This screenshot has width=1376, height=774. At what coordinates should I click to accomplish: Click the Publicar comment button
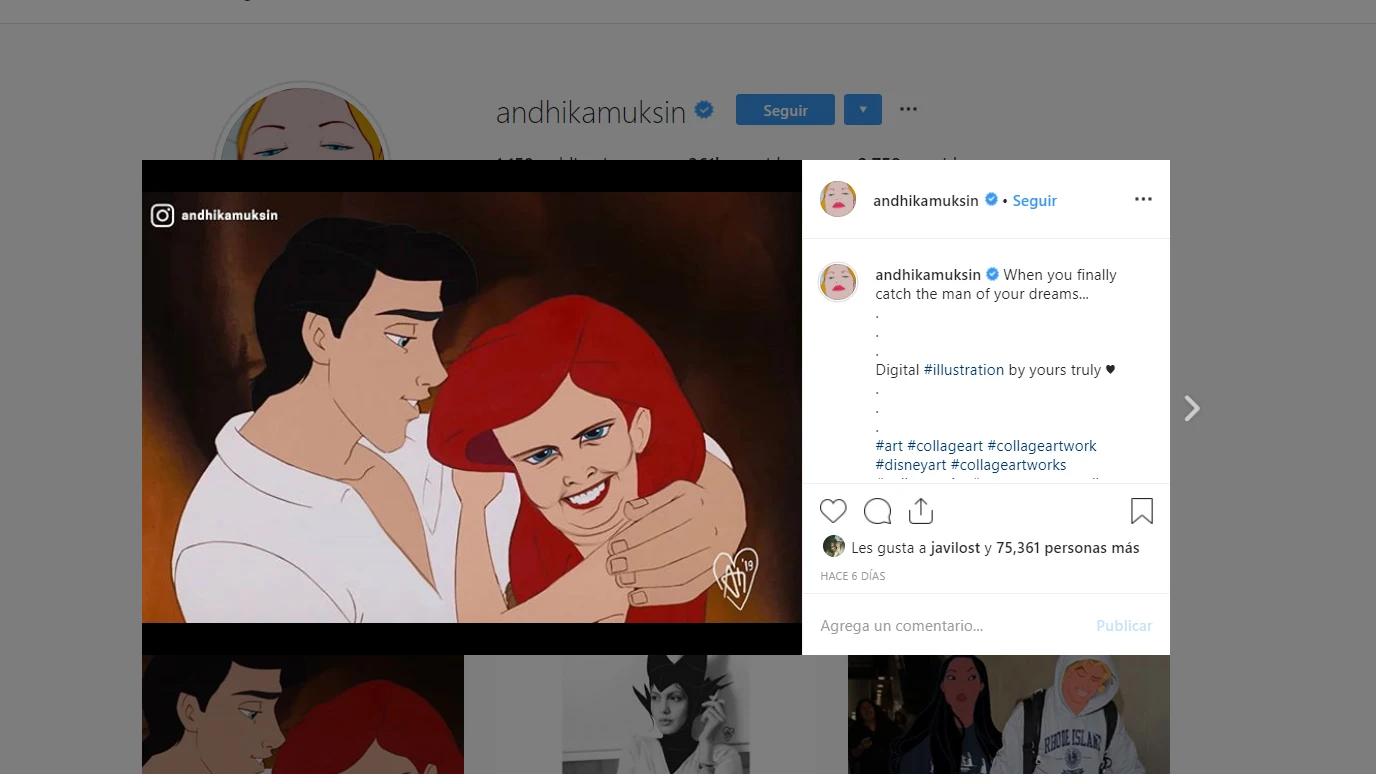[x=1124, y=626]
